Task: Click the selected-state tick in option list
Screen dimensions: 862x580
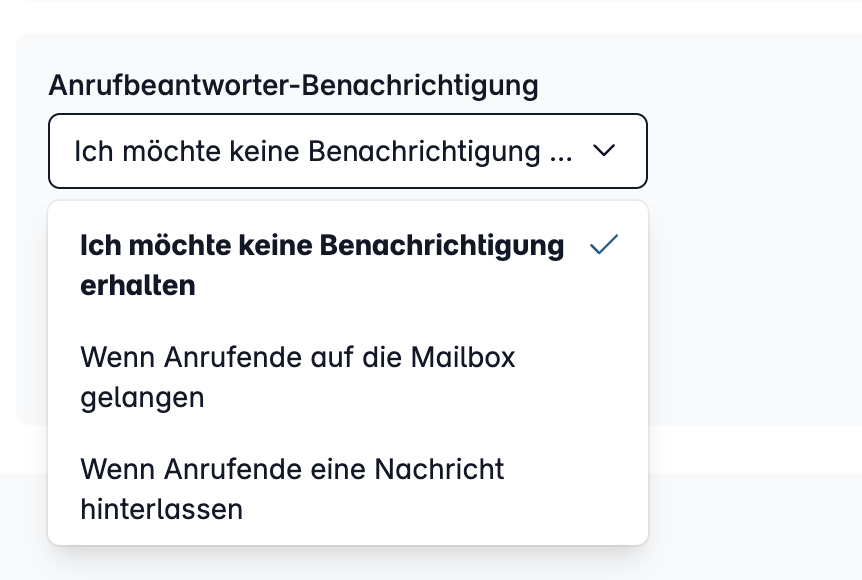Action: [604, 245]
